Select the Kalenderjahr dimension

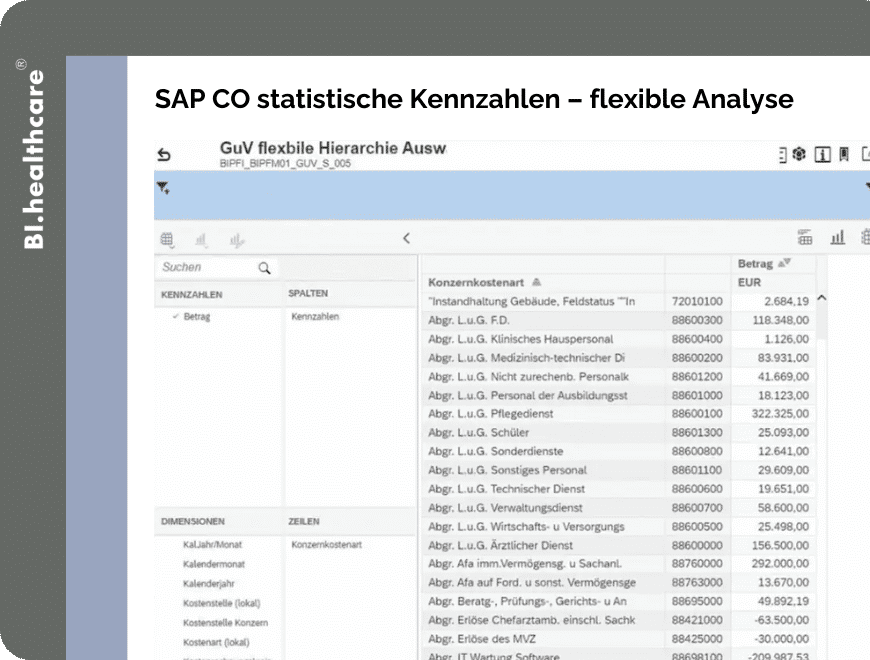pos(209,583)
